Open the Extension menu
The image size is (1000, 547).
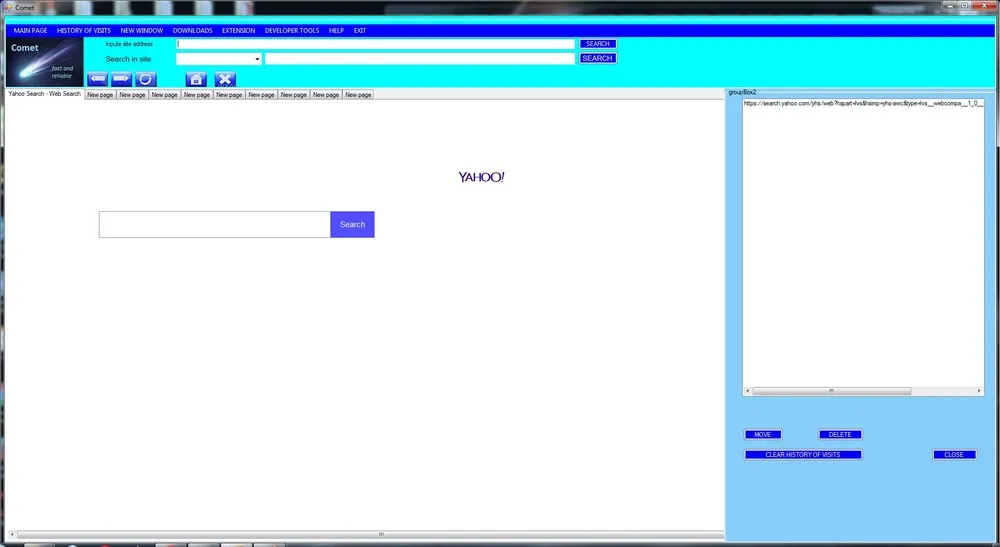coord(238,31)
